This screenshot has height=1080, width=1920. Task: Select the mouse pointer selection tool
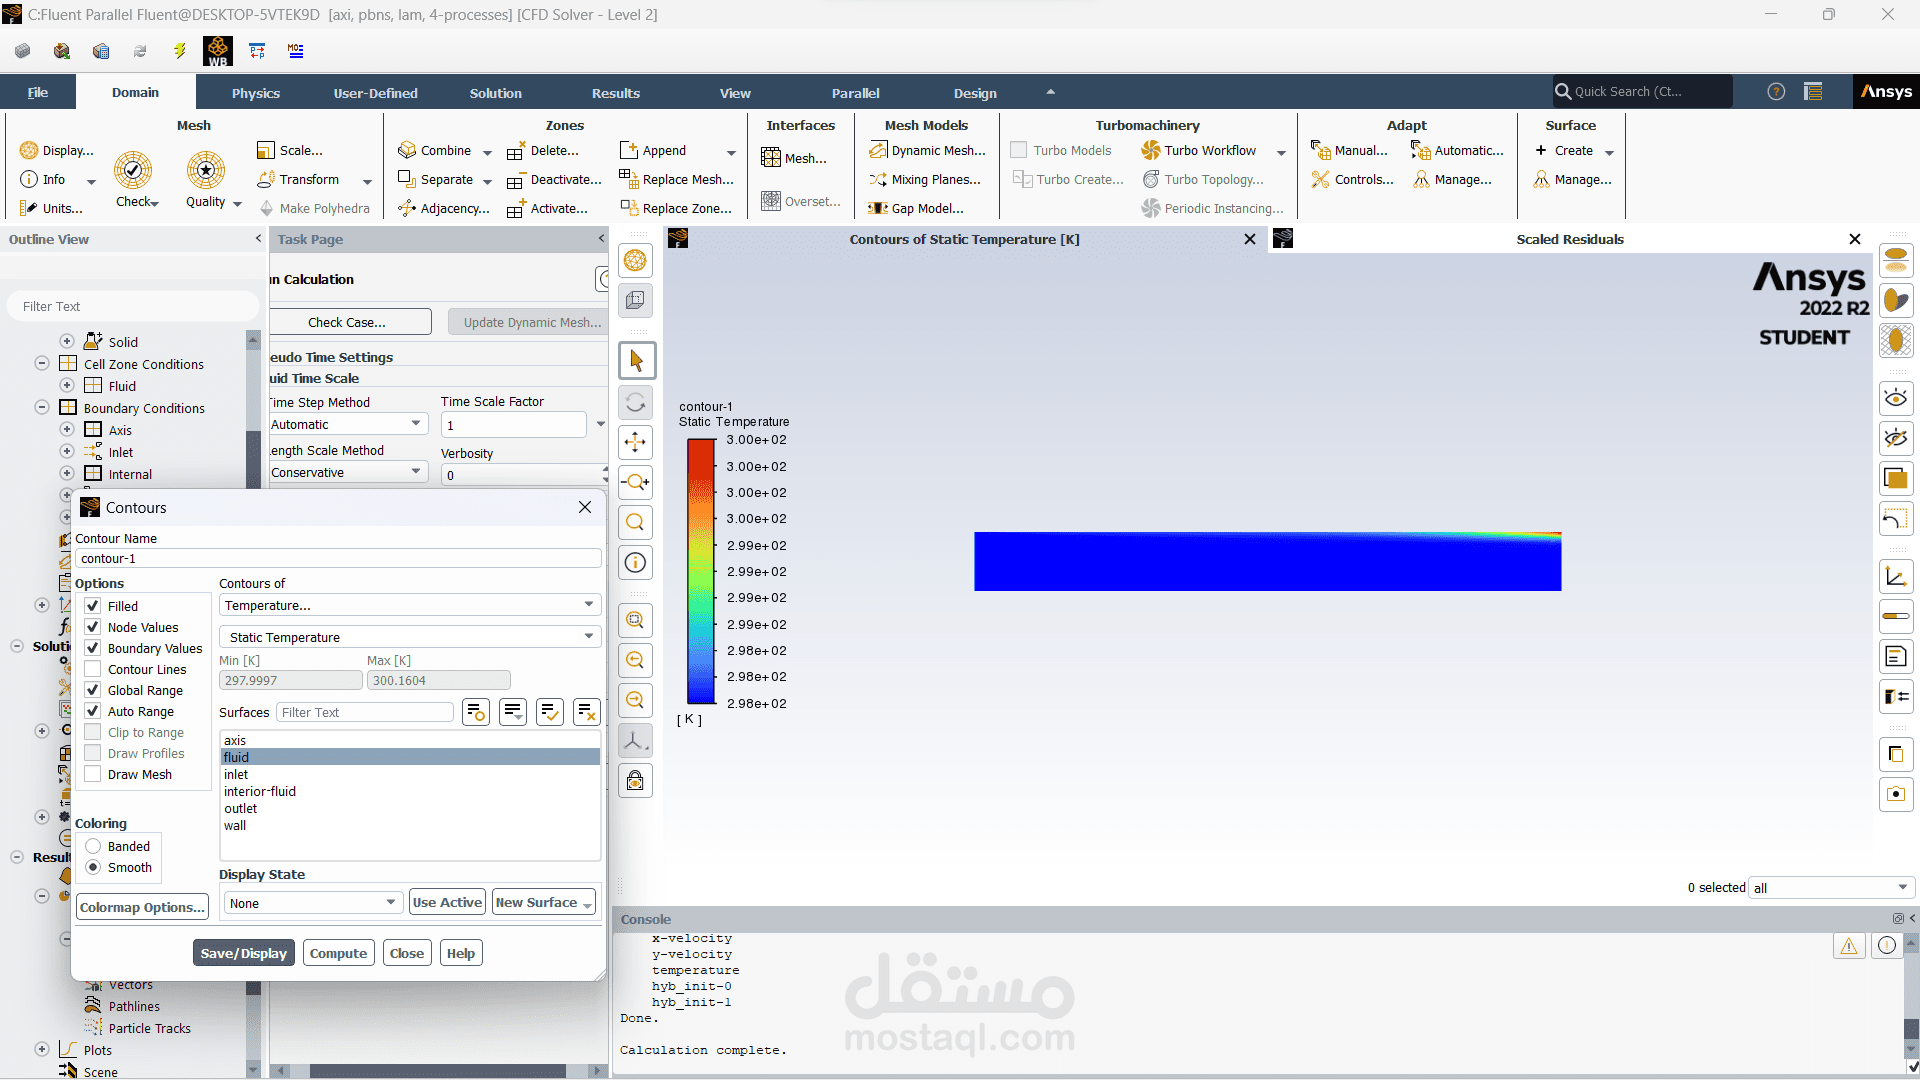coord(636,361)
